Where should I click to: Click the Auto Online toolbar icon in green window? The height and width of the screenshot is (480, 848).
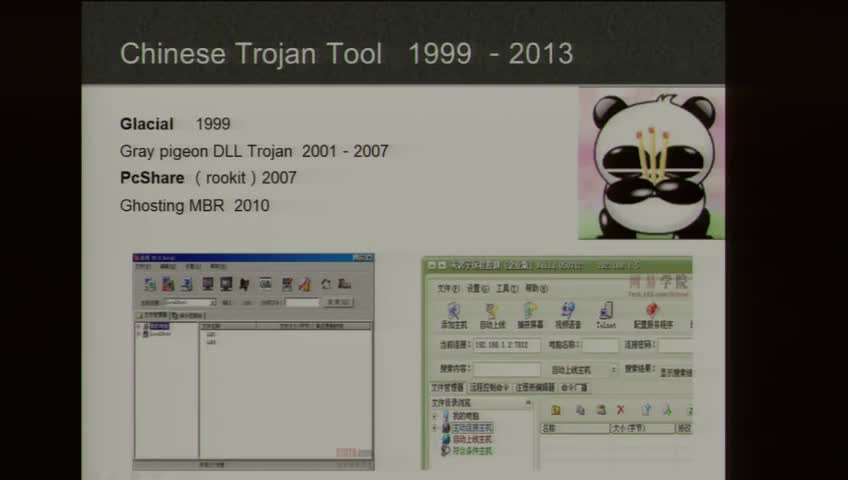point(492,316)
